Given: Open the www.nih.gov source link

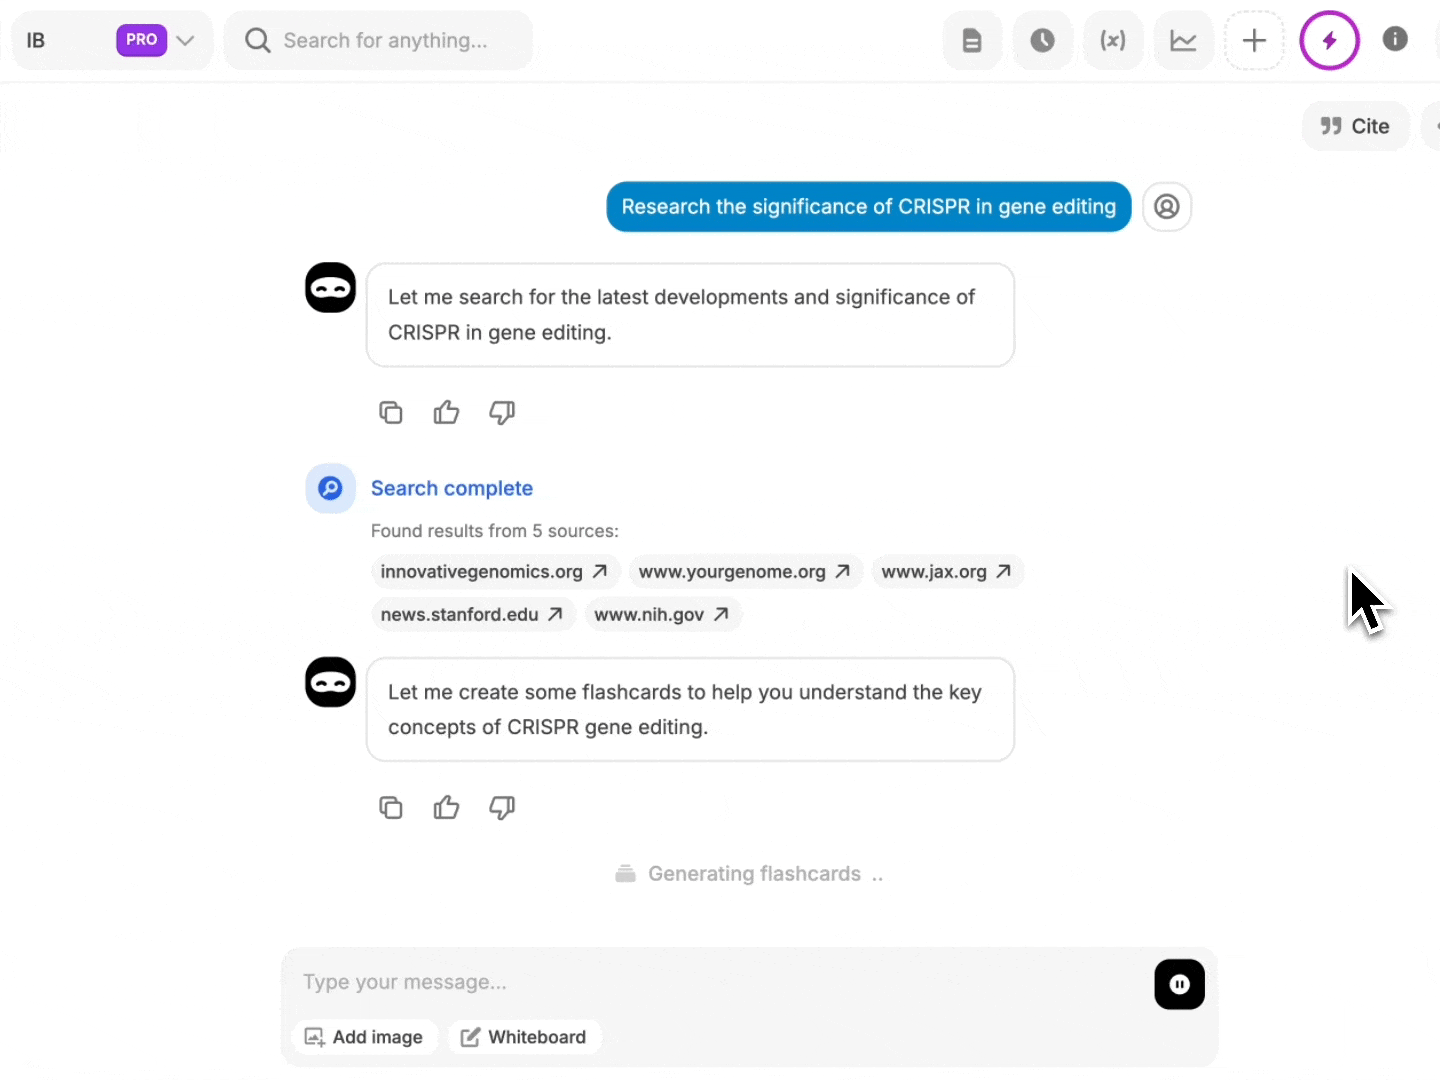Looking at the screenshot, I should 661,615.
